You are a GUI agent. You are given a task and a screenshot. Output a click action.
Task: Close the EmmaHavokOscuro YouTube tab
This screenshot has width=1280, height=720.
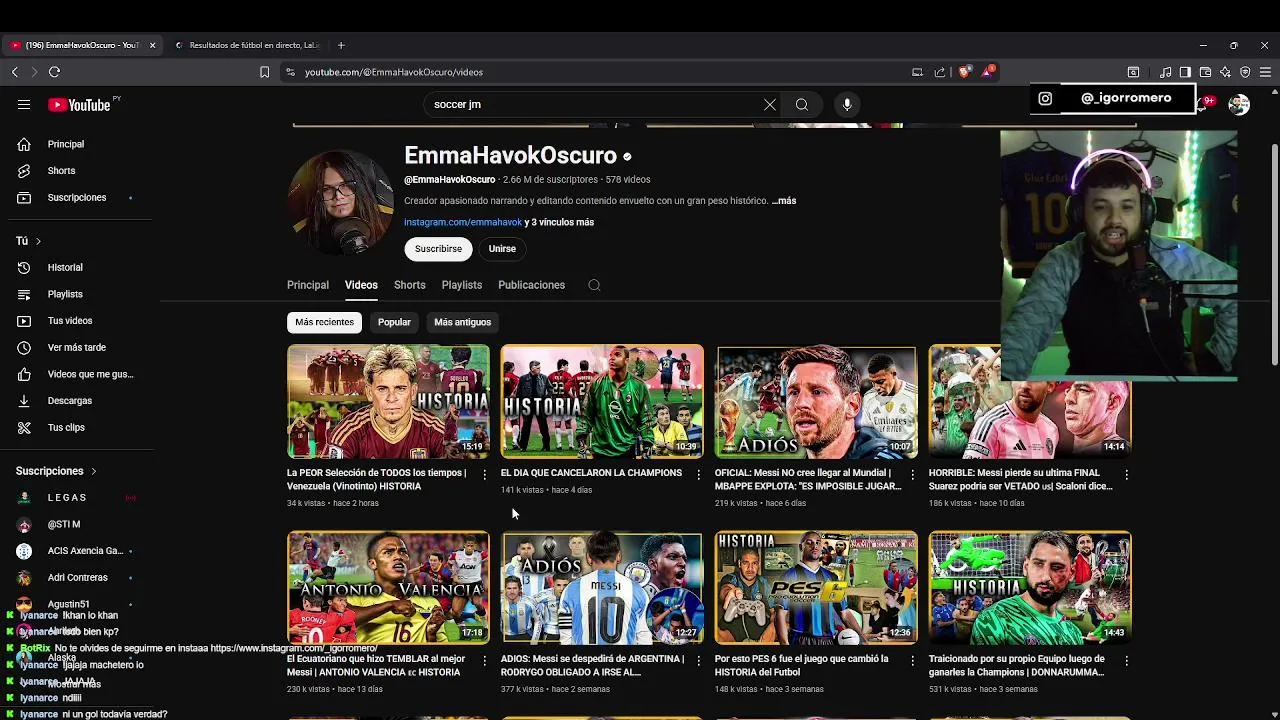(153, 45)
